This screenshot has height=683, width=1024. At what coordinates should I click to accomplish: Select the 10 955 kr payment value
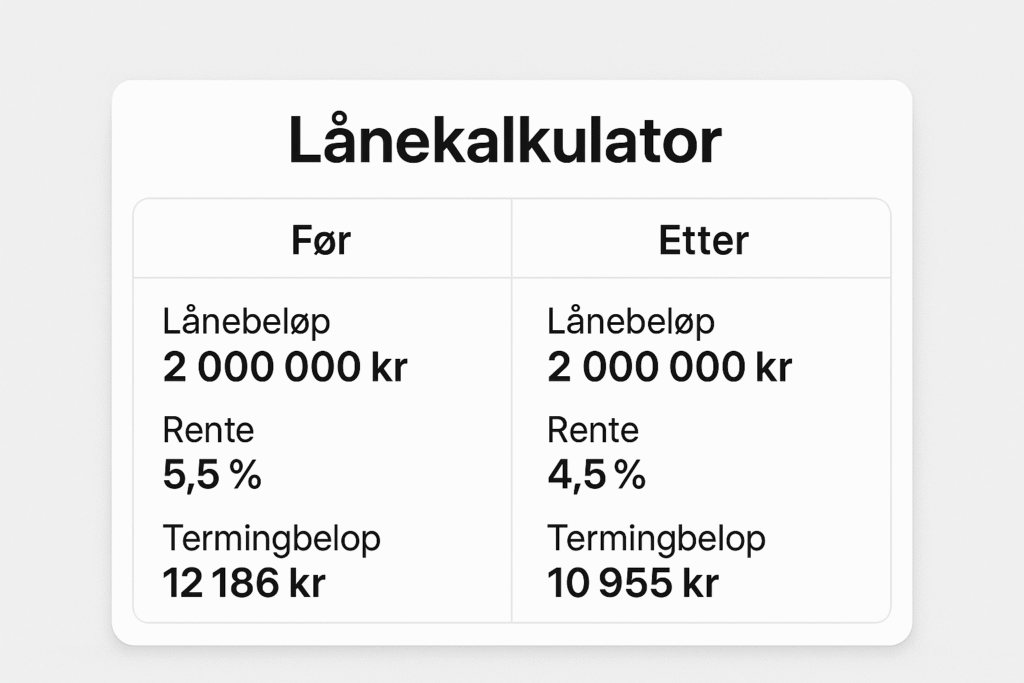tap(633, 583)
